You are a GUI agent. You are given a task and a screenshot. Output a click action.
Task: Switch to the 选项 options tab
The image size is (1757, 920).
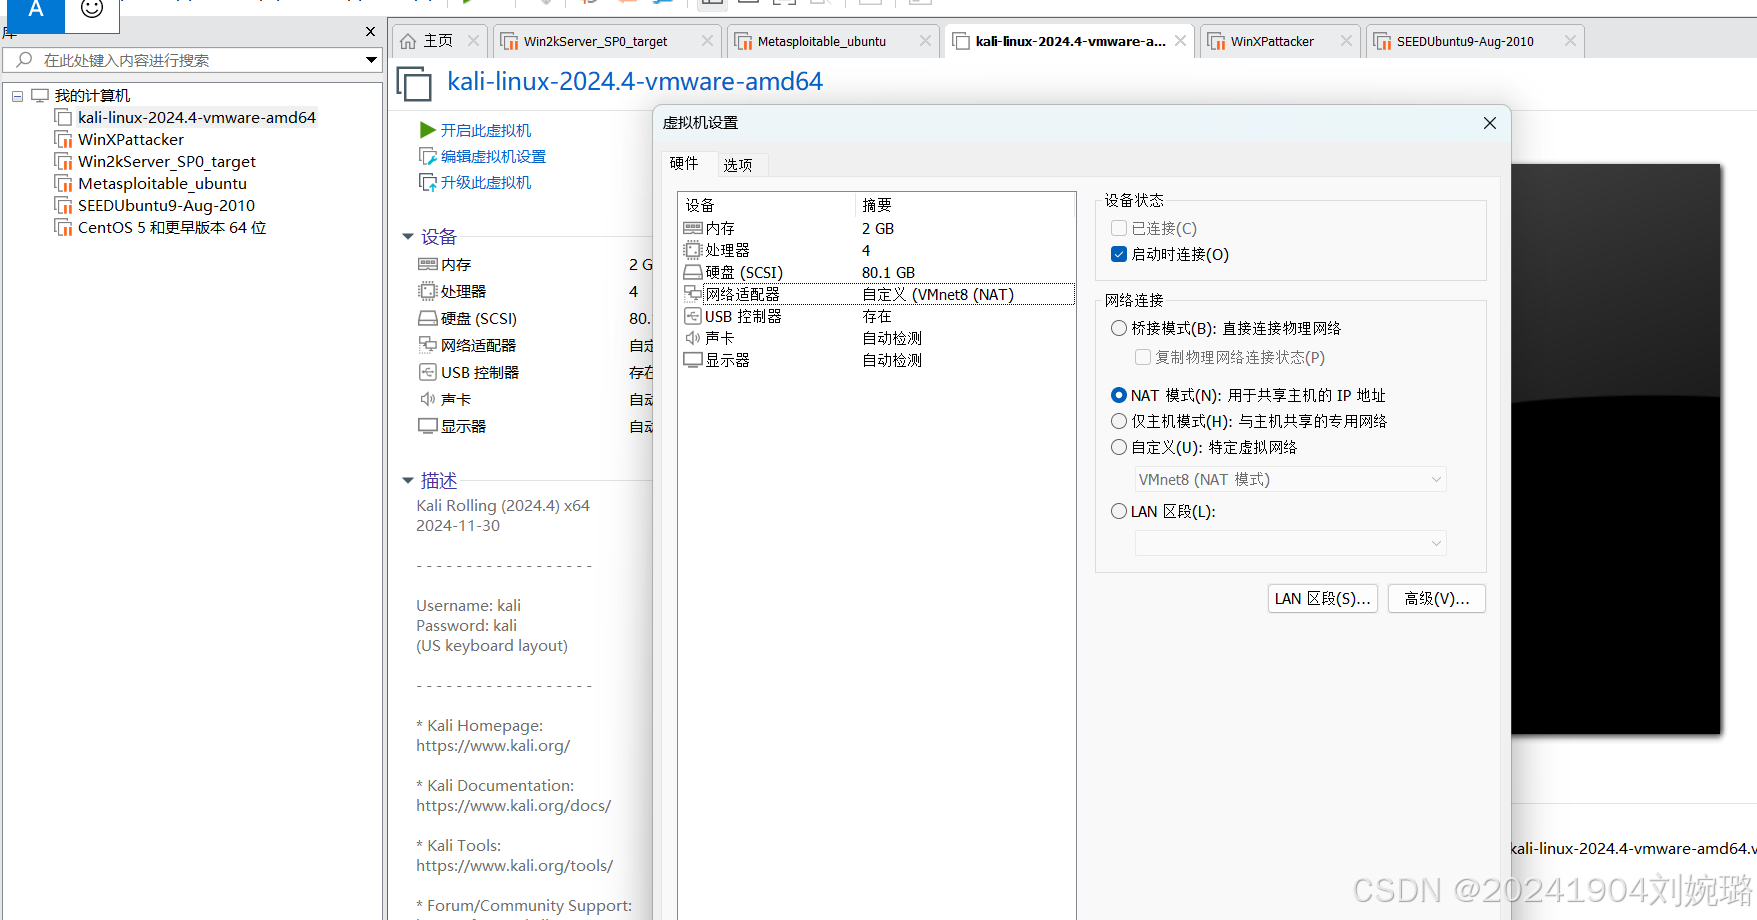tap(738, 165)
